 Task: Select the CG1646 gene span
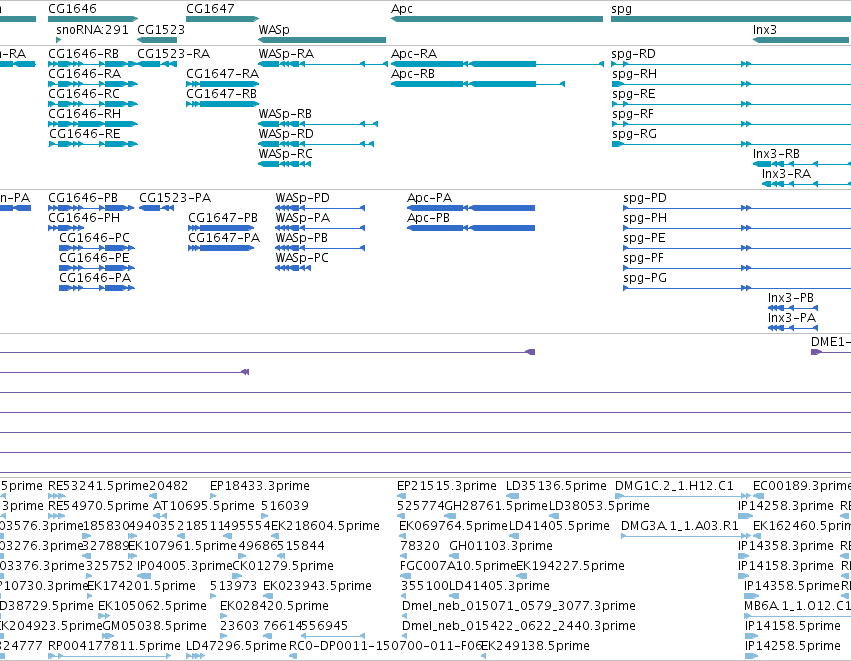point(93,19)
